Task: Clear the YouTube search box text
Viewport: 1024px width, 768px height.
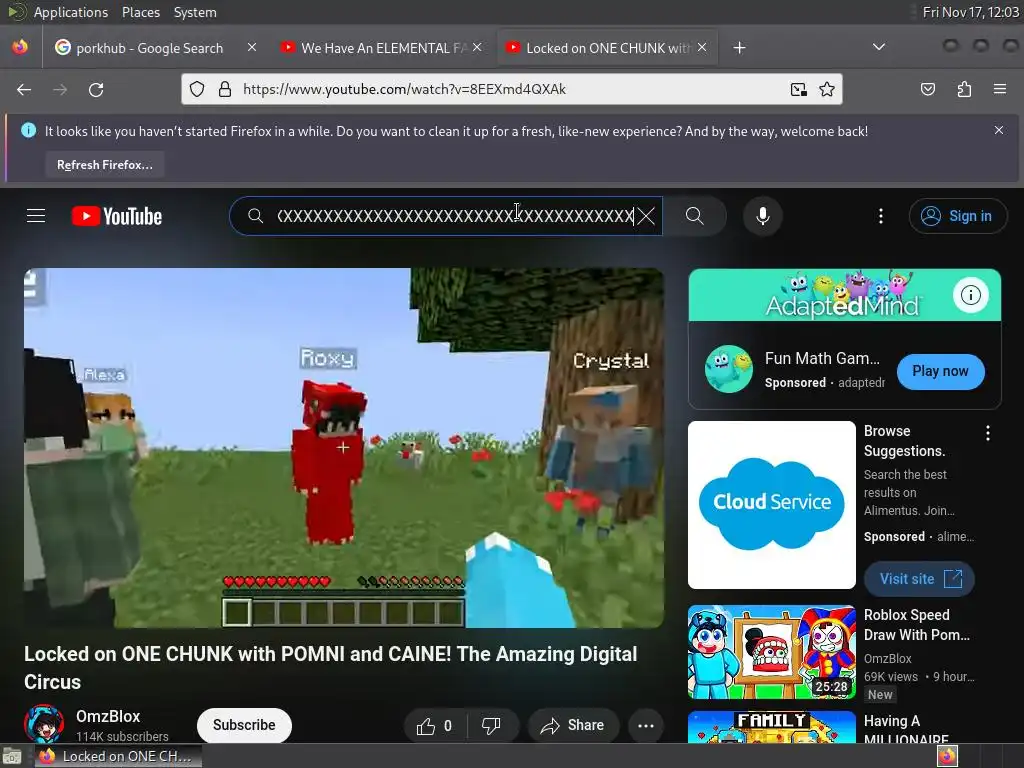Action: pyautogui.click(x=646, y=216)
